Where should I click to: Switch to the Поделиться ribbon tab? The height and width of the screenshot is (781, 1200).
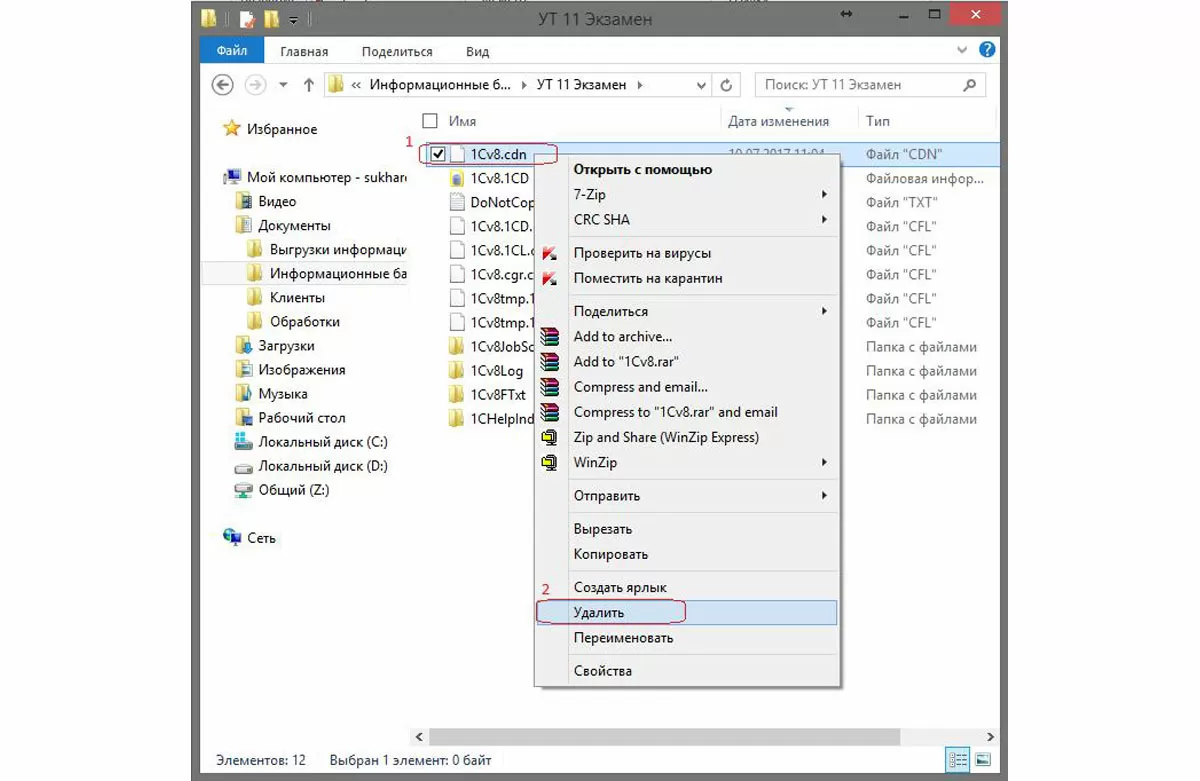click(397, 51)
